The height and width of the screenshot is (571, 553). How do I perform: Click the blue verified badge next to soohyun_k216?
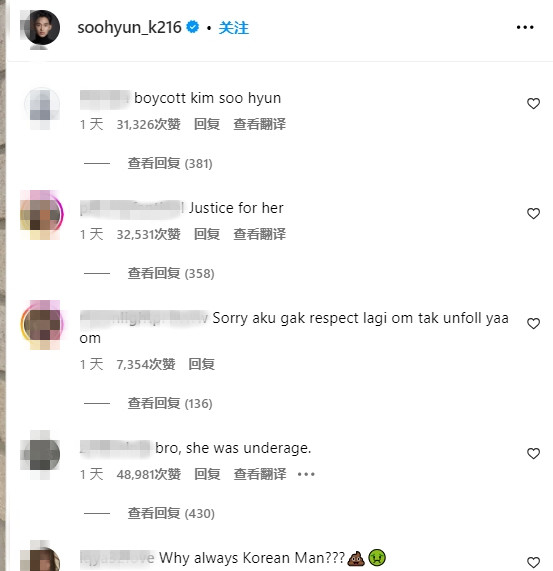click(193, 27)
